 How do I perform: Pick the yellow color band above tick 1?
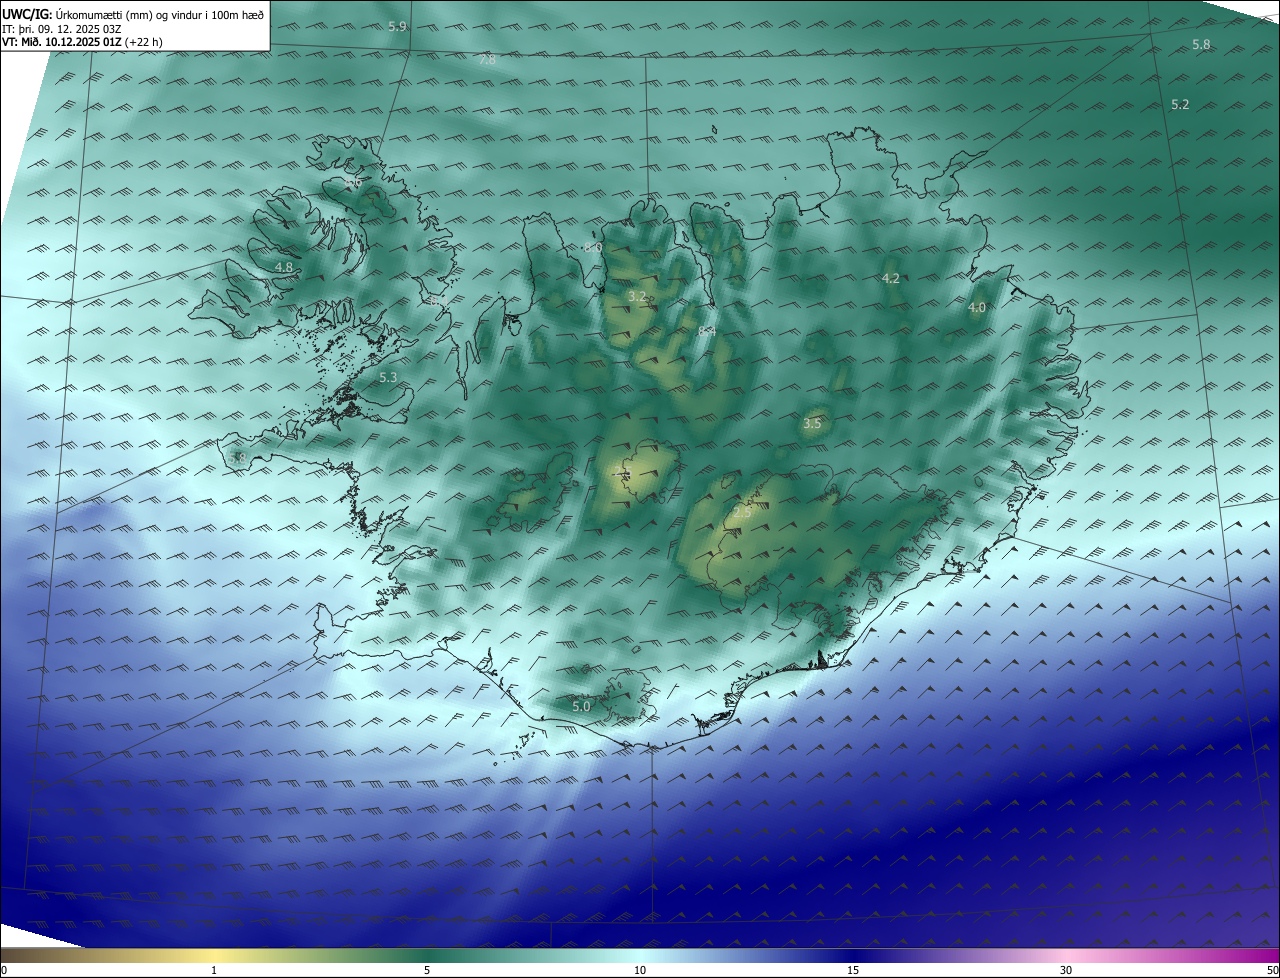coord(214,956)
